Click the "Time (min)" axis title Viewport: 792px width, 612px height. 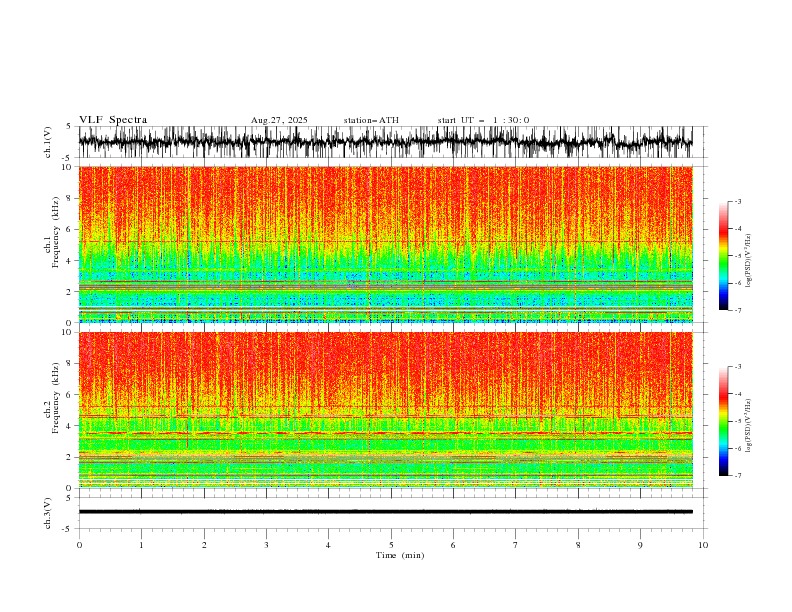tap(400, 555)
